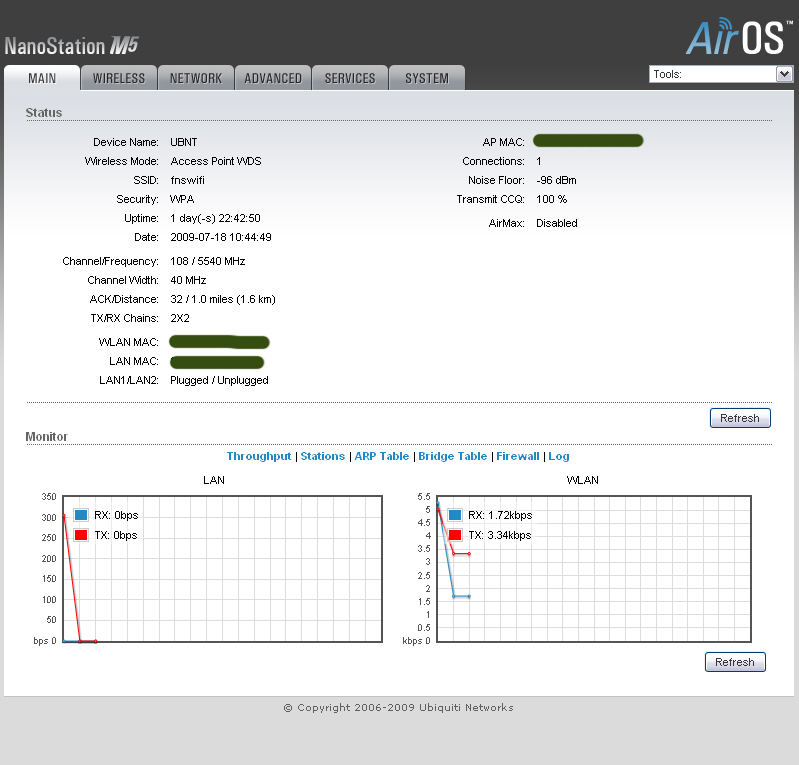Click the AirOS logo
The height and width of the screenshot is (765, 799).
coord(739,36)
